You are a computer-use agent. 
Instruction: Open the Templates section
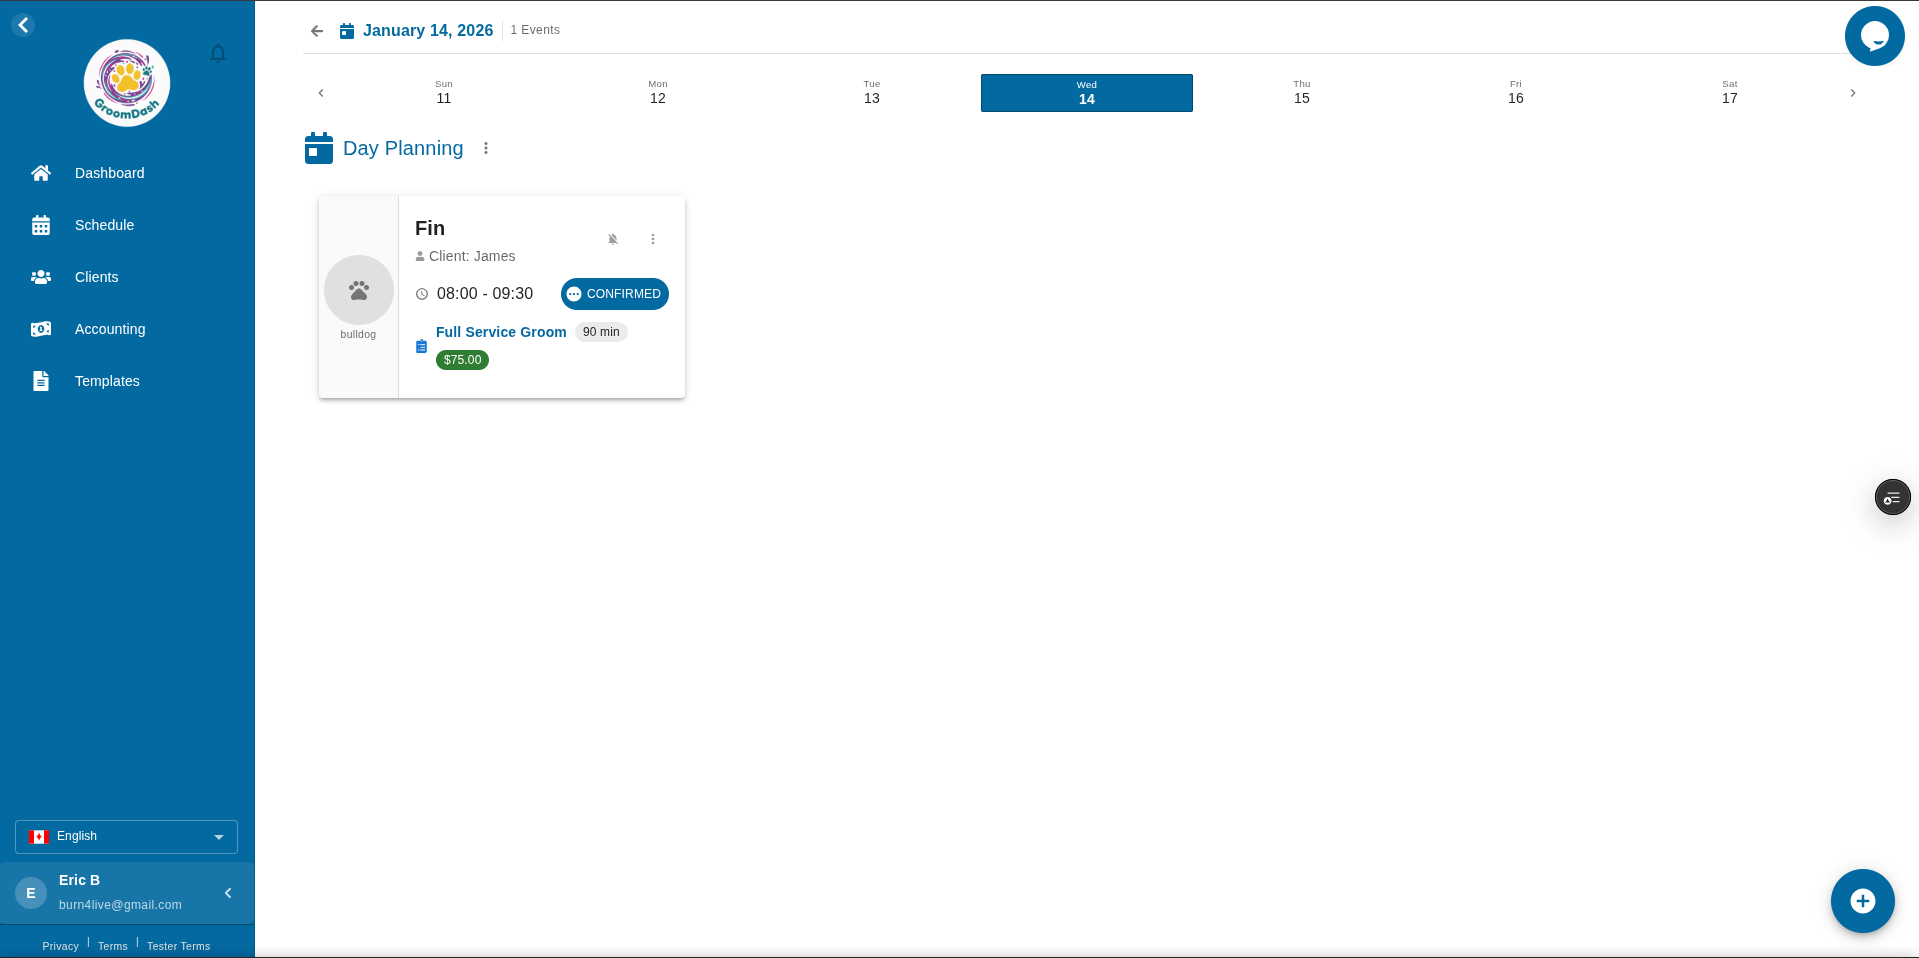click(x=106, y=381)
